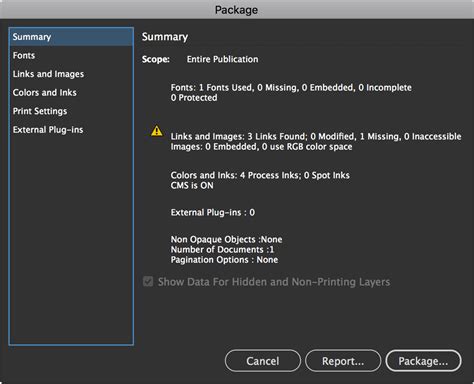Click the 'Fonts: 1 Fonts Used' line

click(291, 88)
